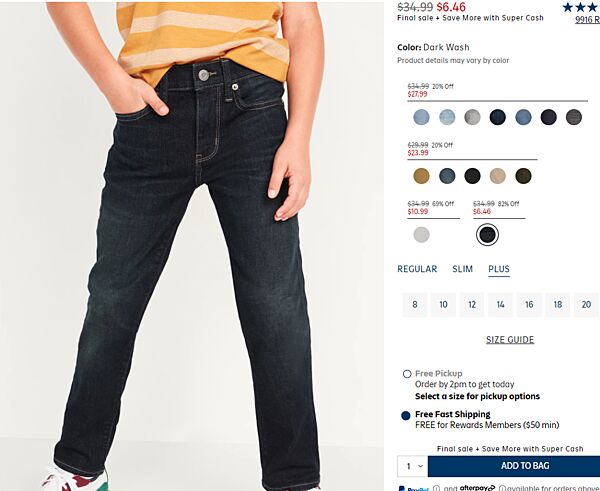This screenshot has width=600, height=491.
Task: Select the circled dark wash $6.46 swatch
Action: 487,235
